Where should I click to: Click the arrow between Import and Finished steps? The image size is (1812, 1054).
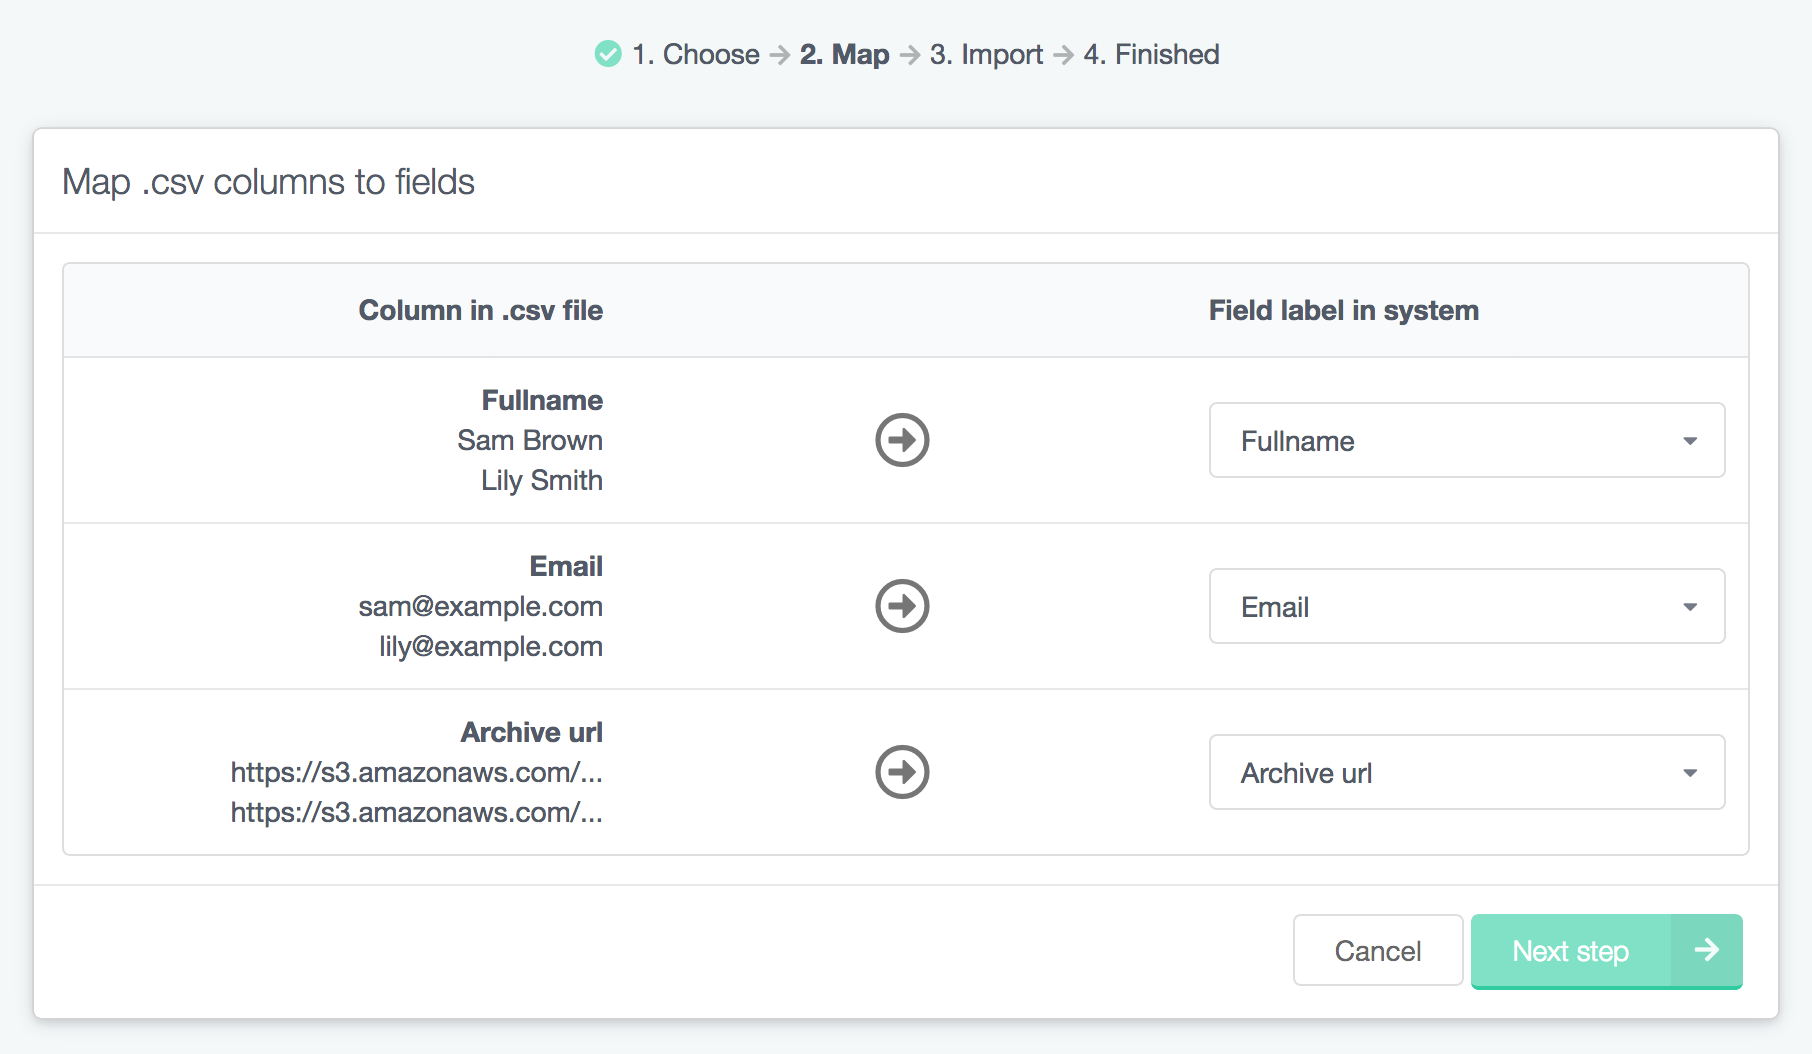tap(1063, 55)
